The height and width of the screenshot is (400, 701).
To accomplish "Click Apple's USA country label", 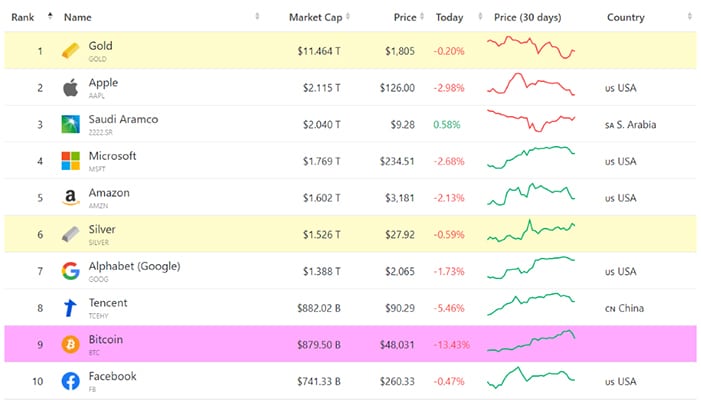I will tap(621, 88).
